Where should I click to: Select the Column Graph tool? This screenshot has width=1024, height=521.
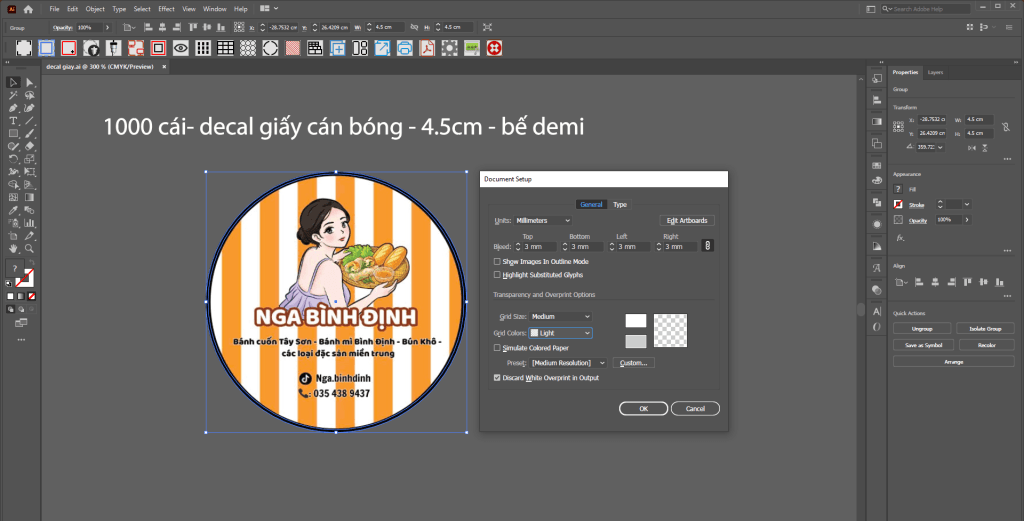29,223
